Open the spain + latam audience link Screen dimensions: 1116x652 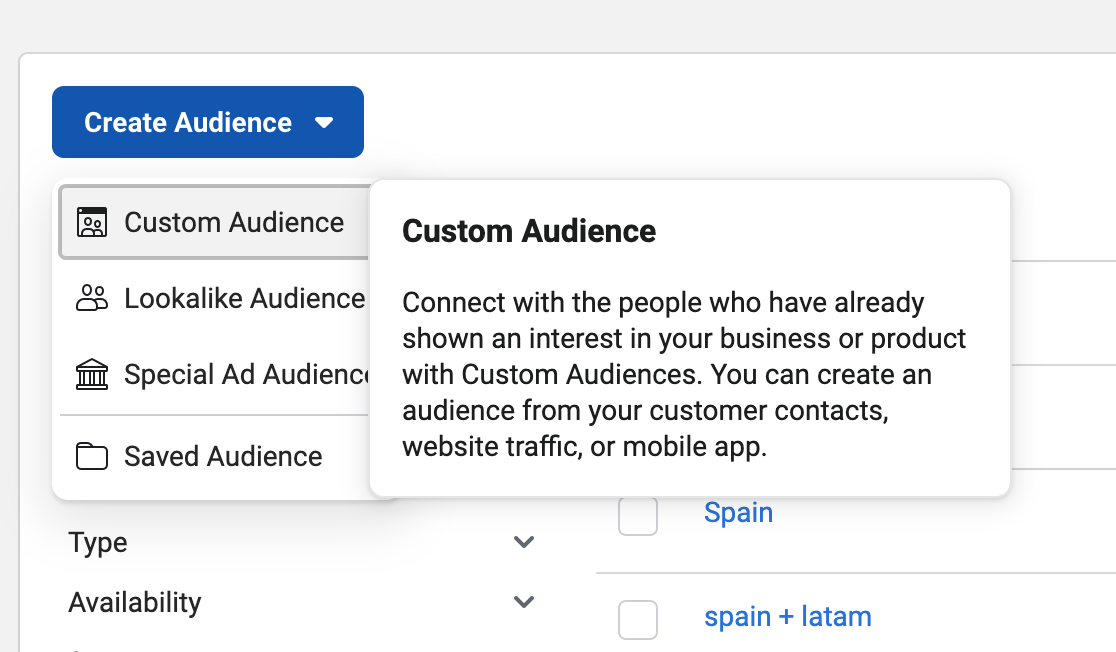[787, 617]
